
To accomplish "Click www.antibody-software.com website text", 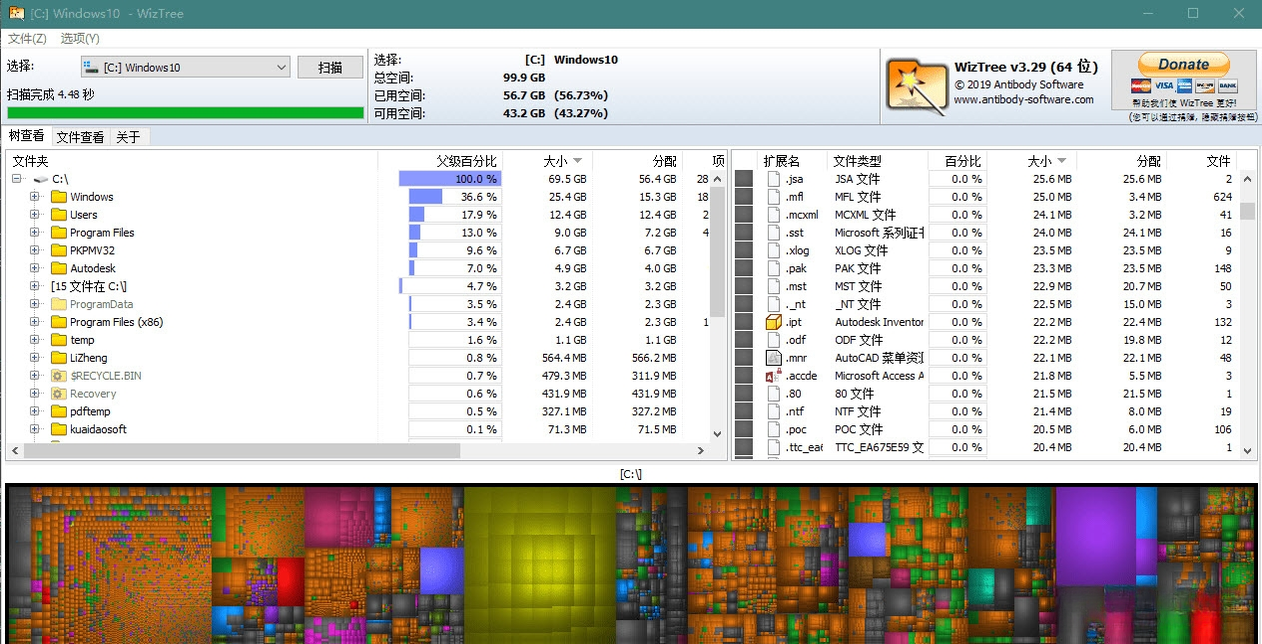I will pyautogui.click(x=1023, y=100).
